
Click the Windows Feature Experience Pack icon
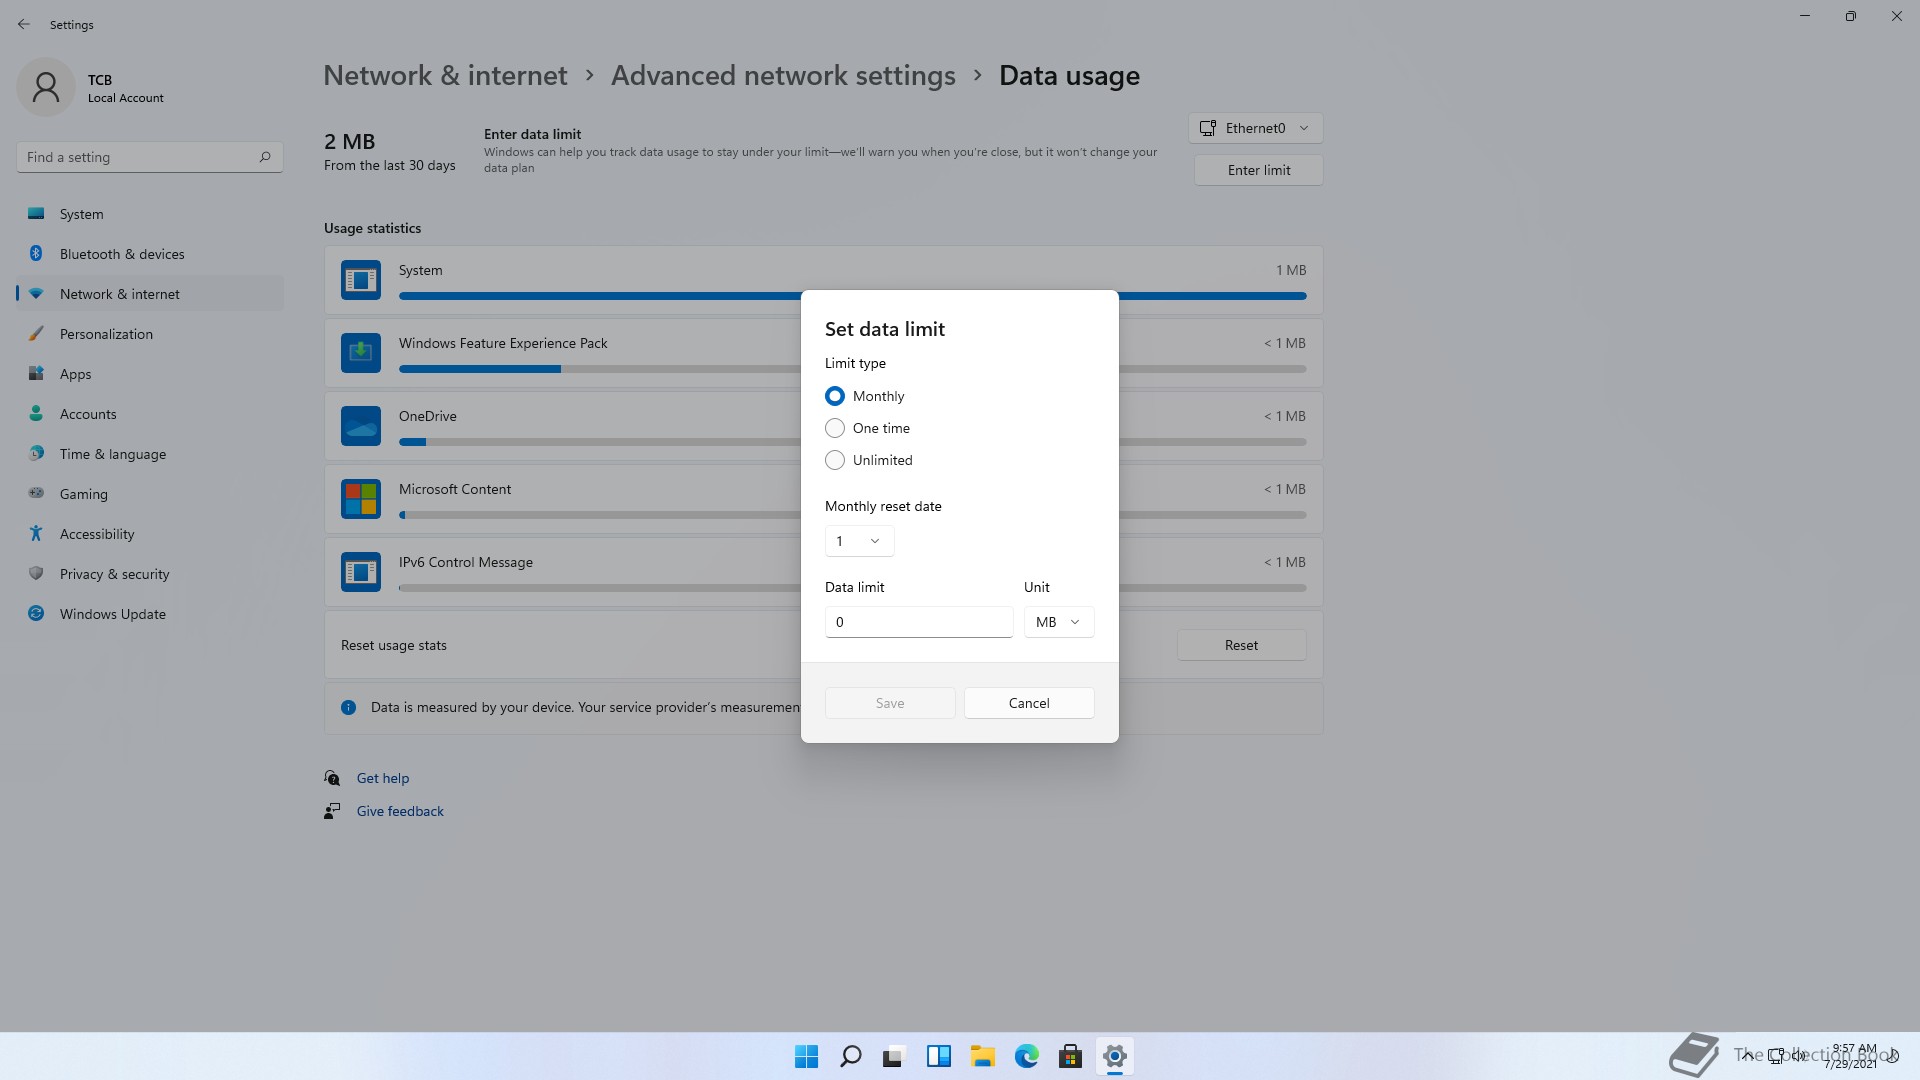tap(361, 353)
